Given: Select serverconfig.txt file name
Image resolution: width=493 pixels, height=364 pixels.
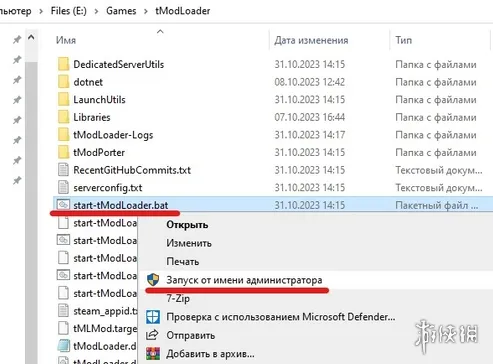Looking at the screenshot, I should tap(108, 188).
